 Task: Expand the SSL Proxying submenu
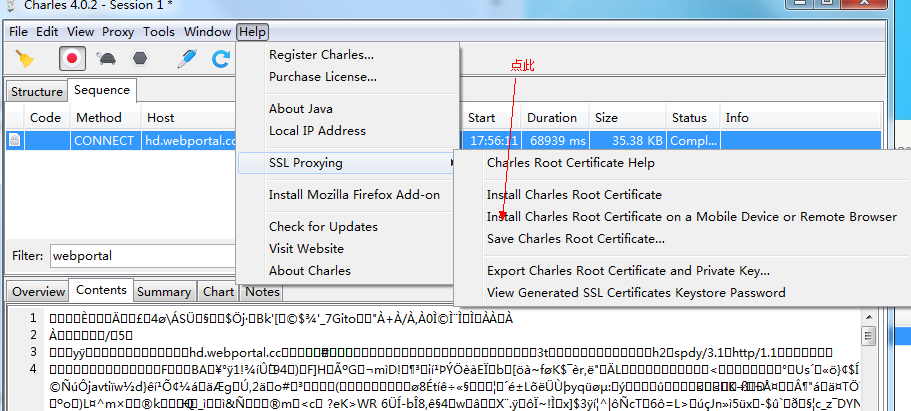(347, 163)
